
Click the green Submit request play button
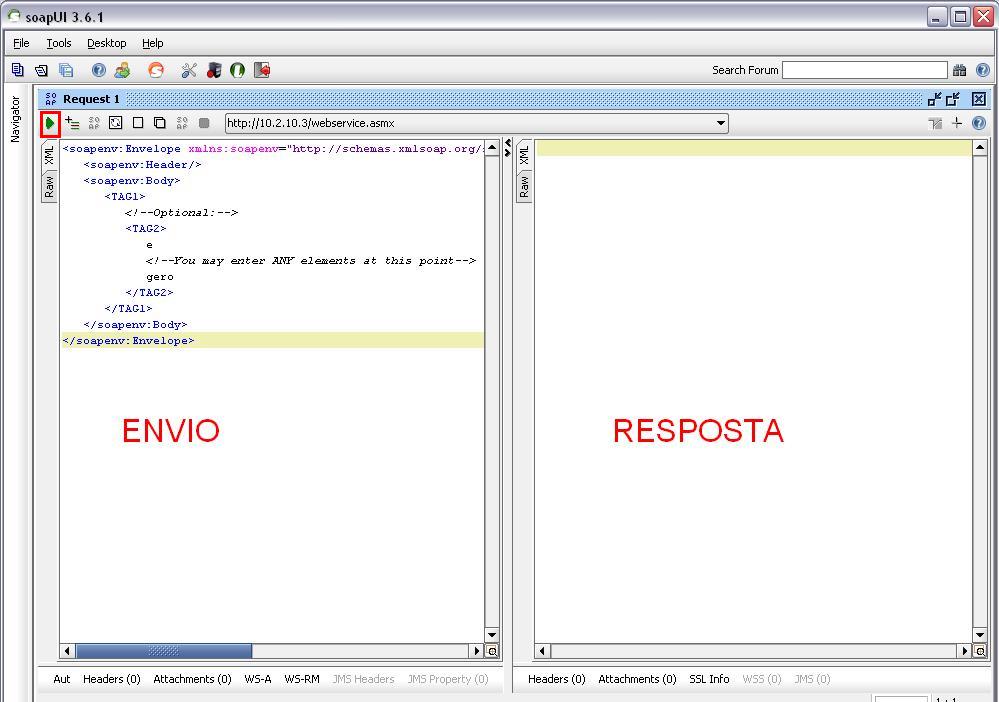pyautogui.click(x=50, y=123)
